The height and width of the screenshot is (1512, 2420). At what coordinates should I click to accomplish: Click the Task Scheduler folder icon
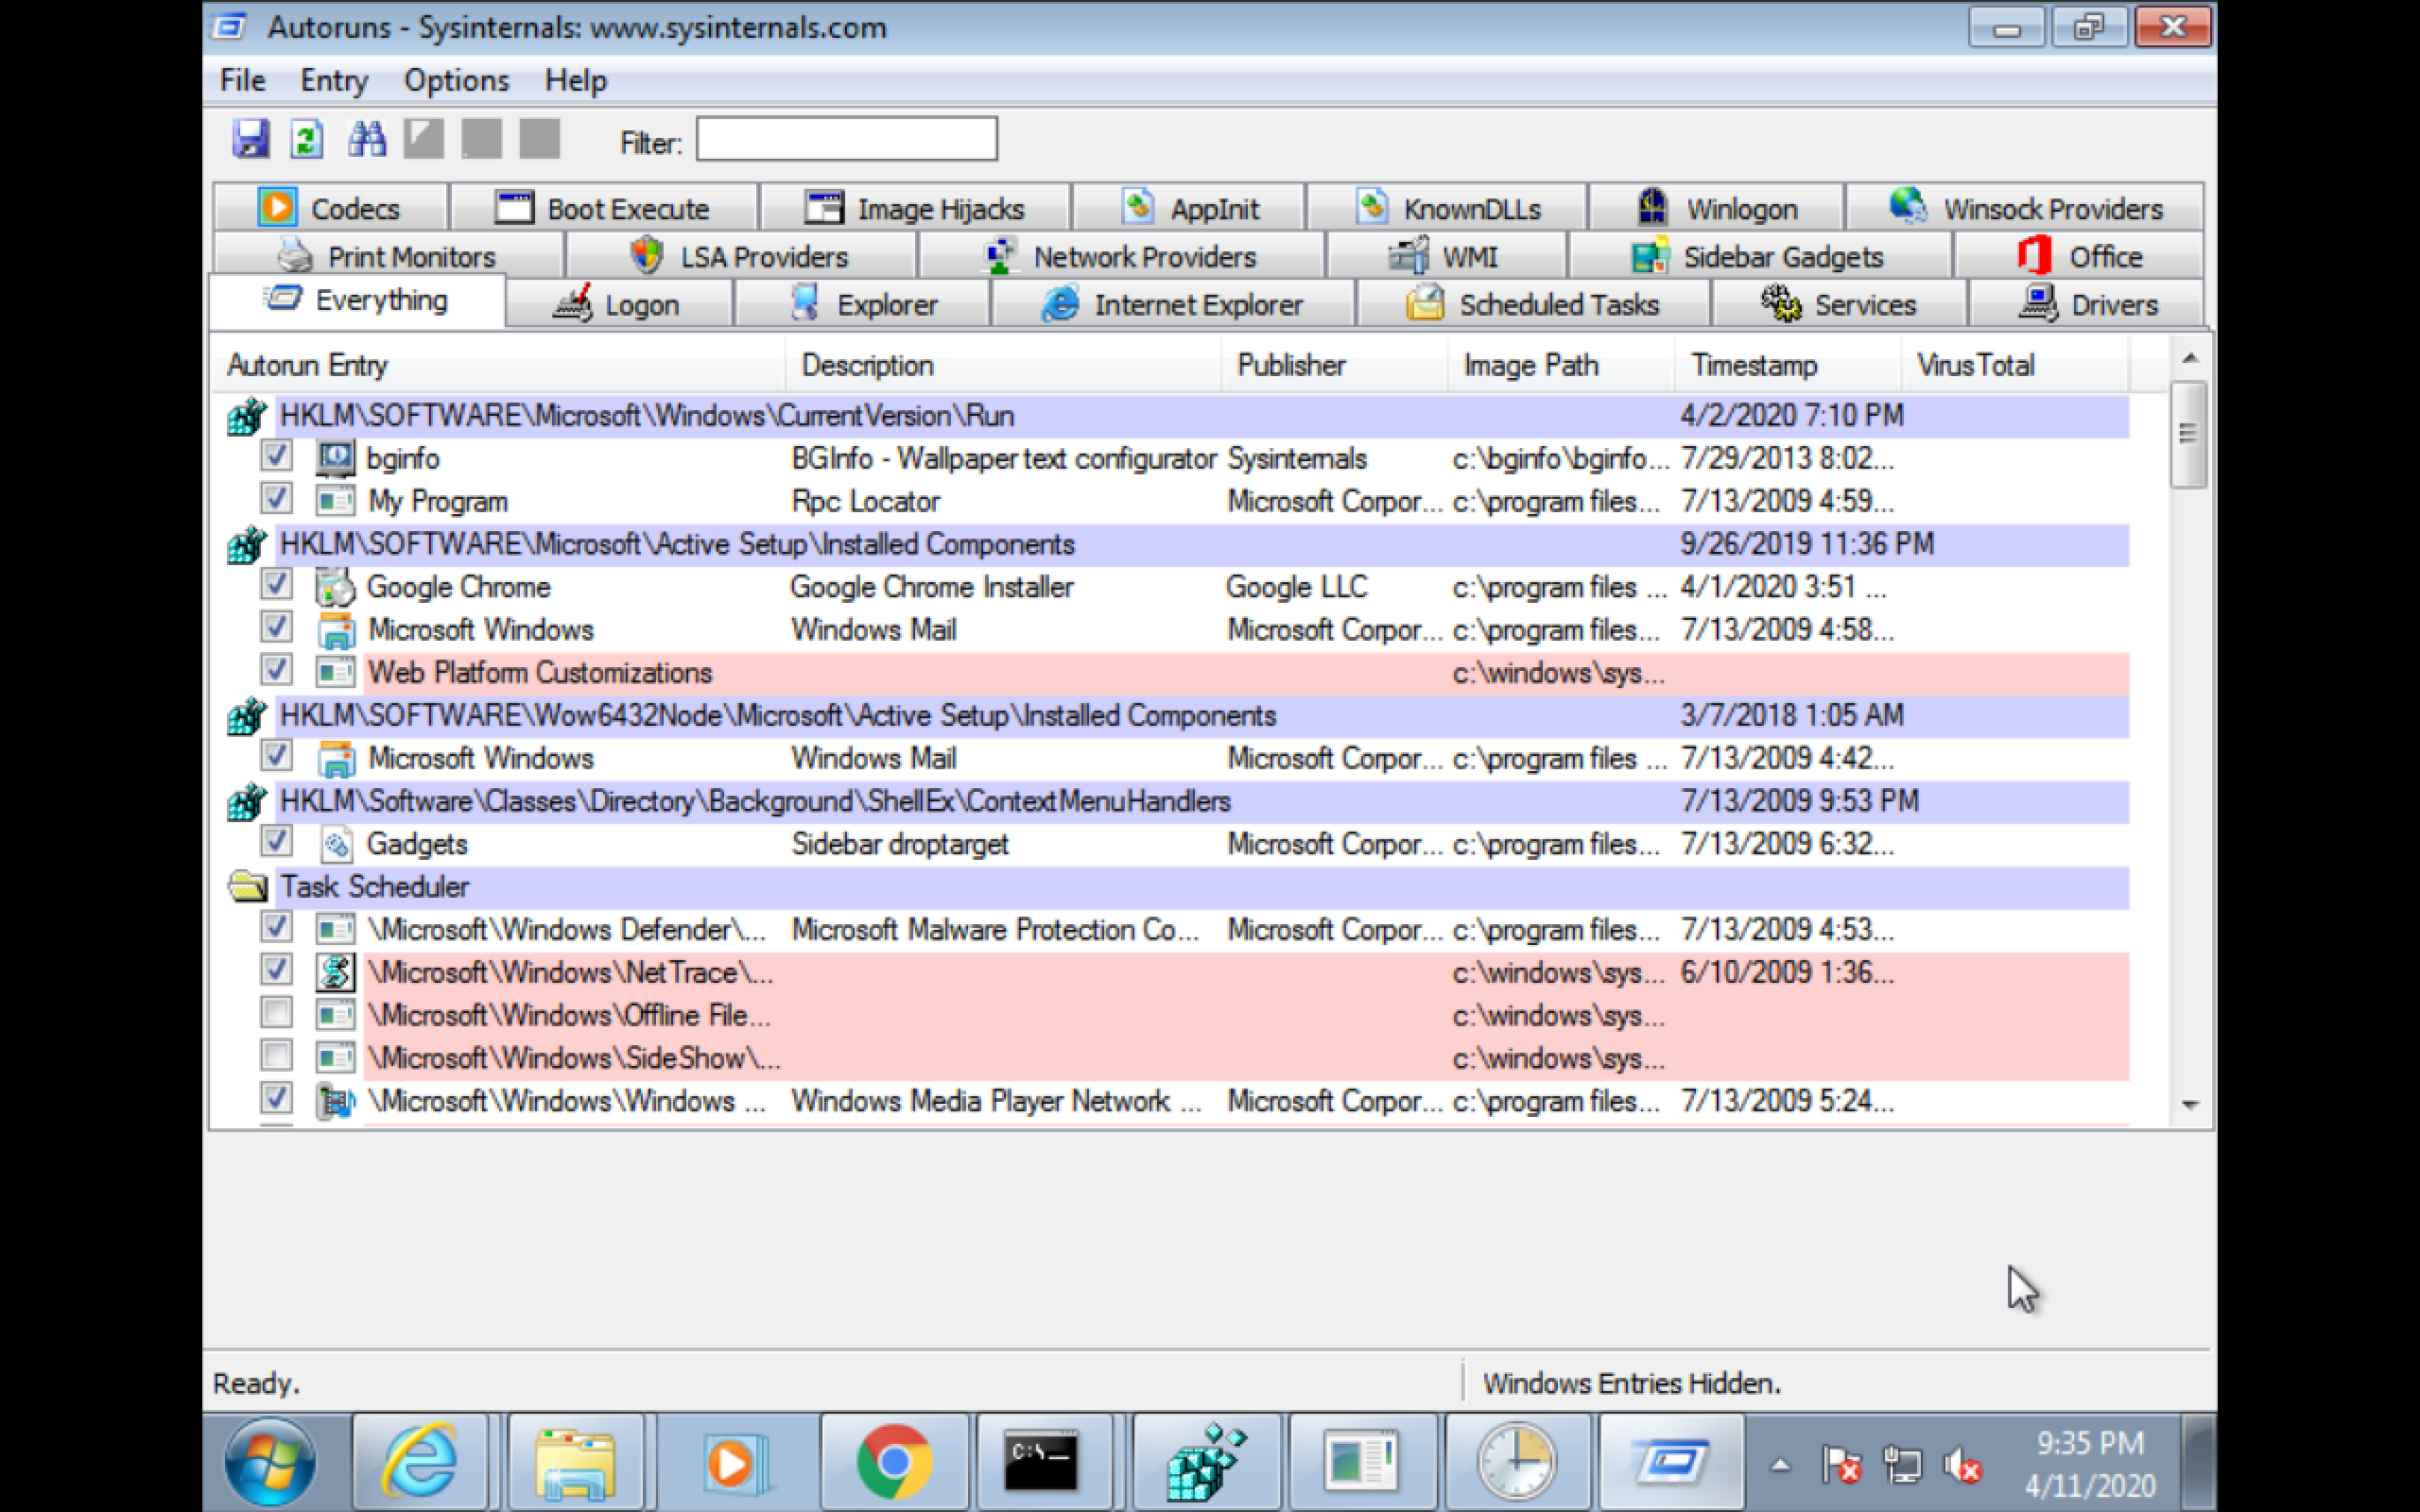coord(247,886)
